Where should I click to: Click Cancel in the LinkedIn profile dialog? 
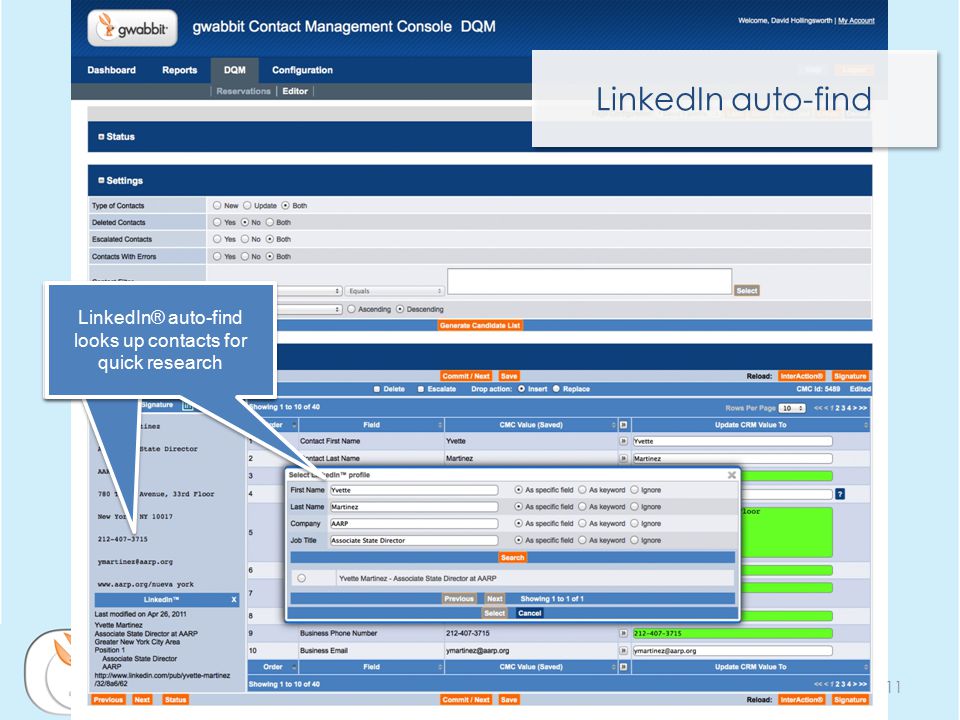click(x=530, y=613)
